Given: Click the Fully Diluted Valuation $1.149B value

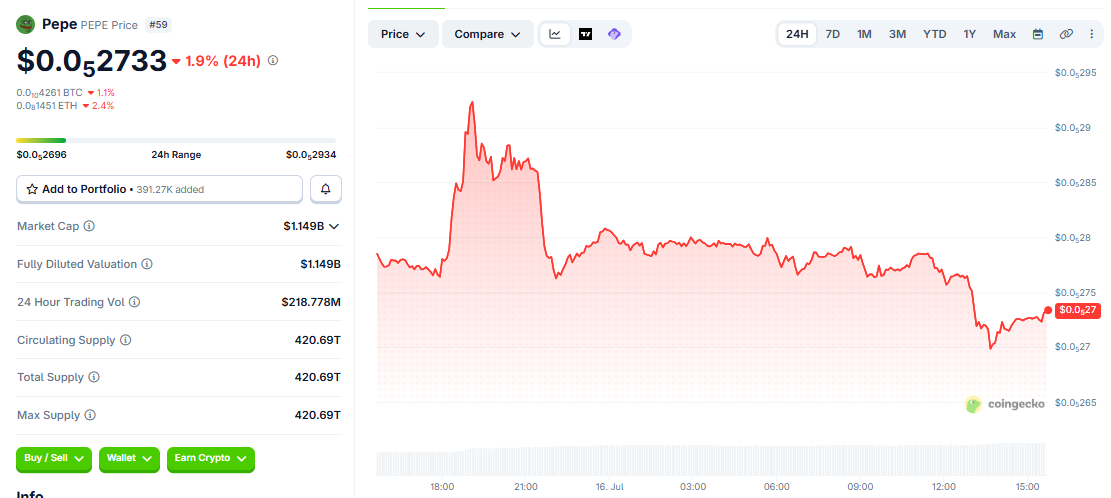Looking at the screenshot, I should click(x=321, y=264).
